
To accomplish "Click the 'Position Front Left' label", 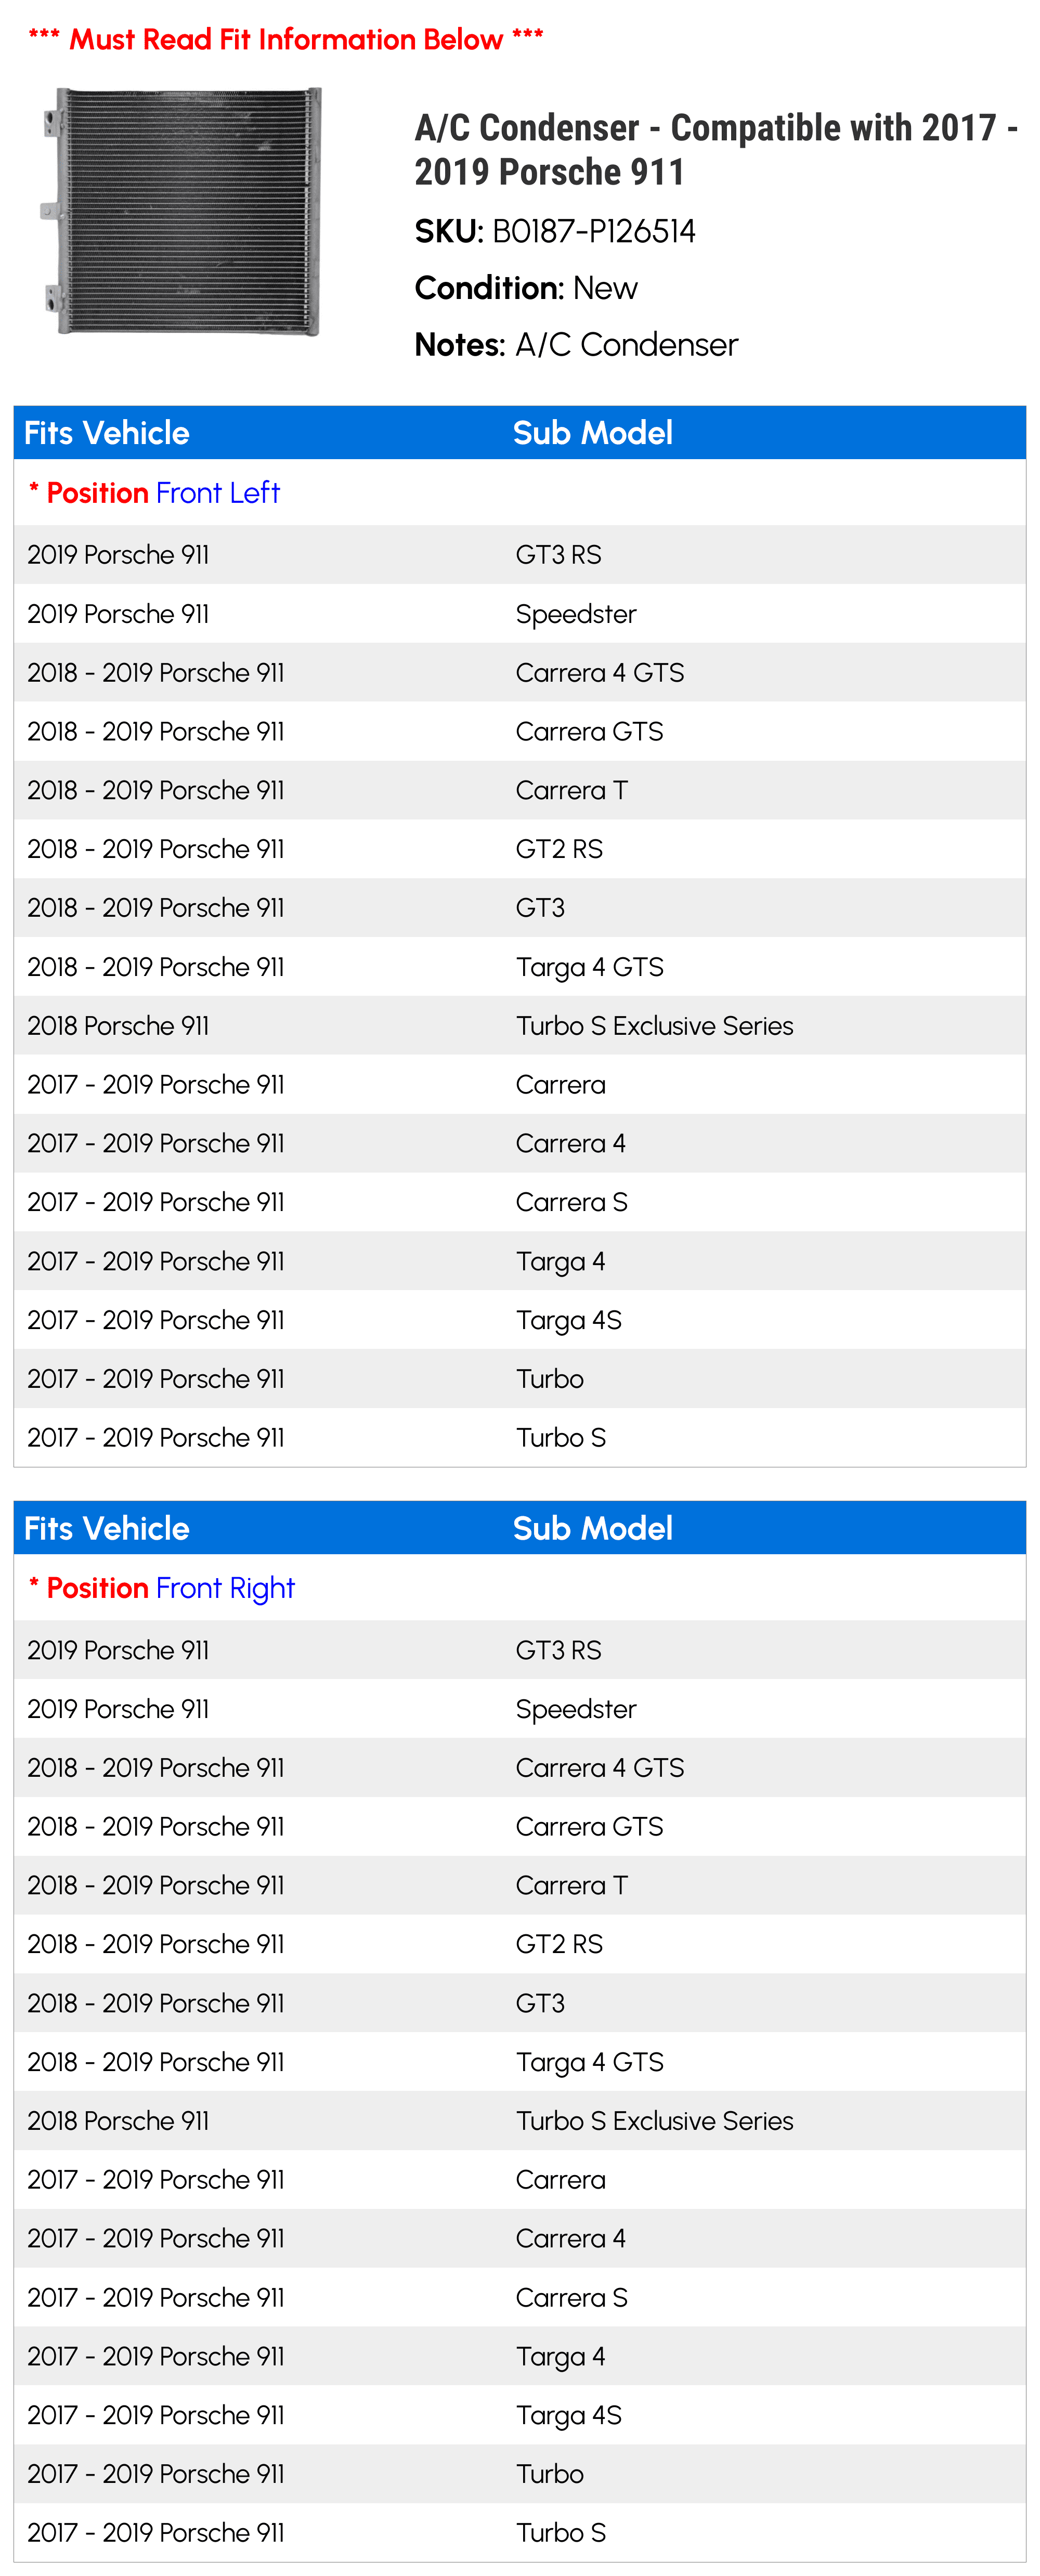I will (154, 493).
